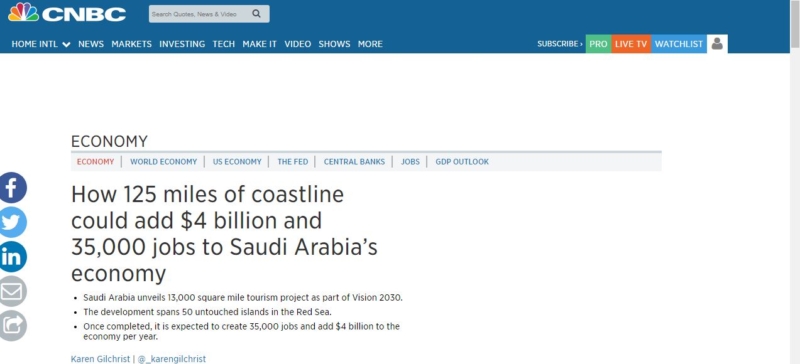Select the red ECONOMY sub-tab

pyautogui.click(x=95, y=162)
